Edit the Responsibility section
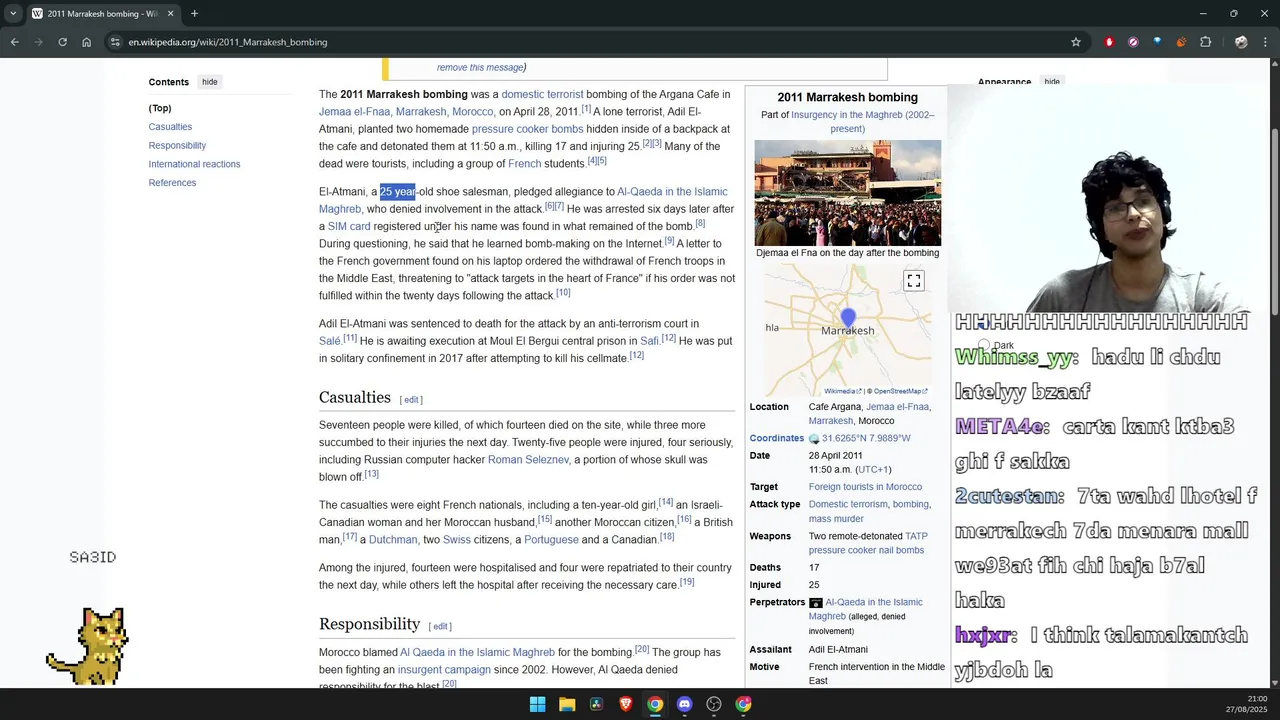Screen dimensions: 1280x720 click(440, 626)
